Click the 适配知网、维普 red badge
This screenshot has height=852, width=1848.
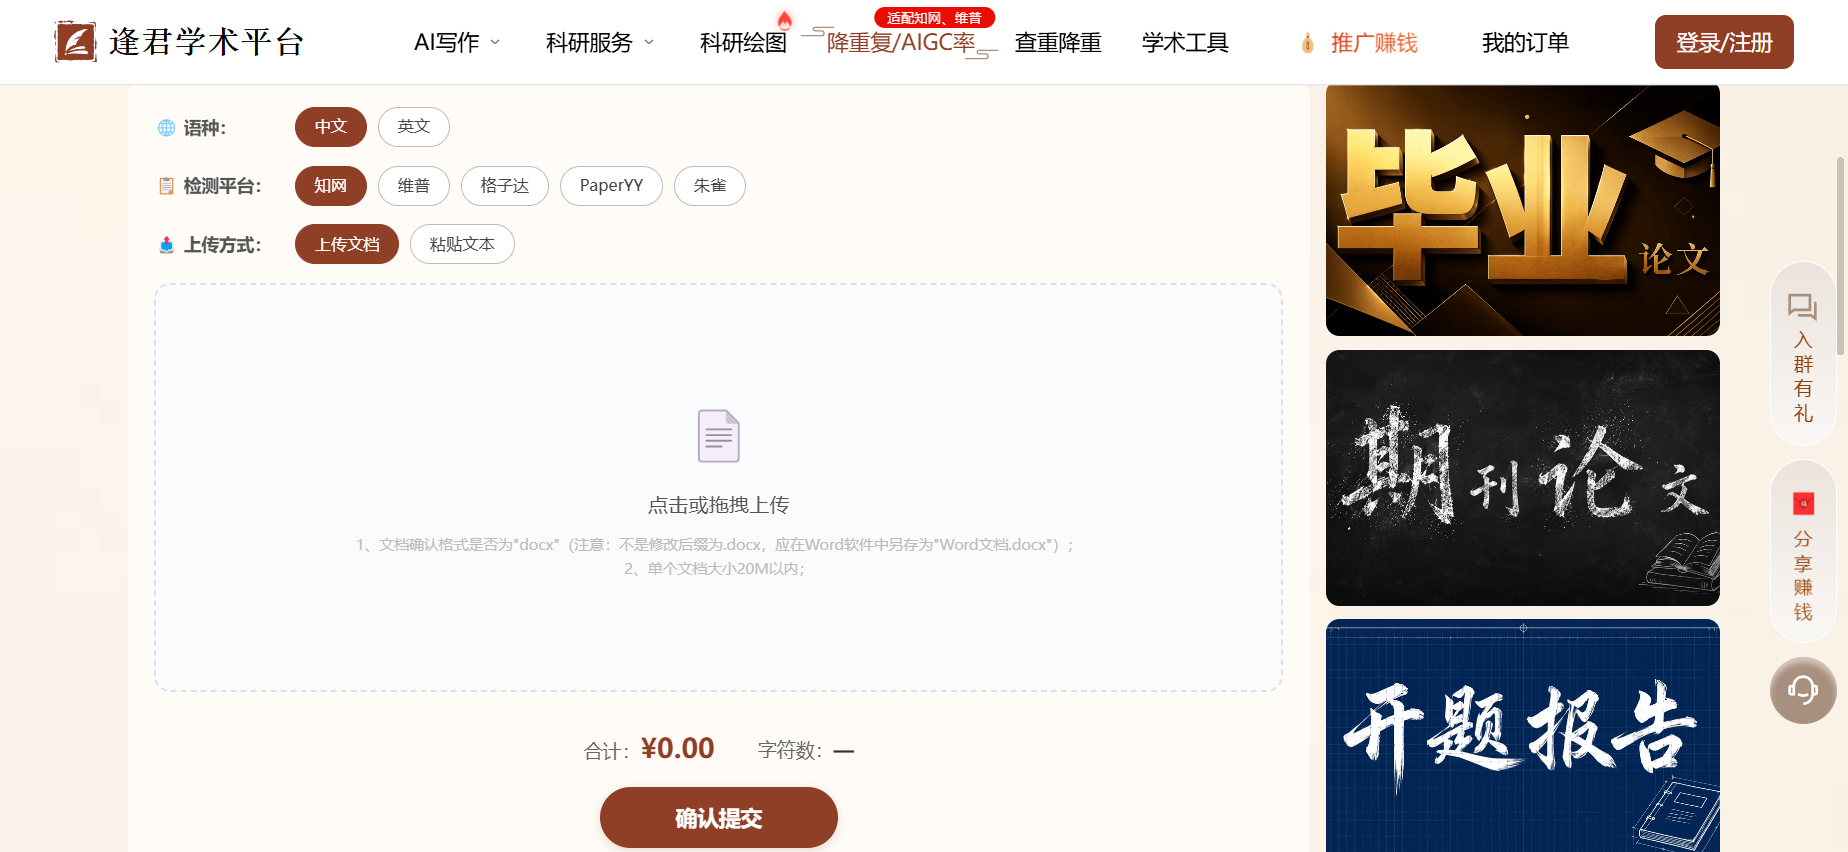(x=934, y=18)
